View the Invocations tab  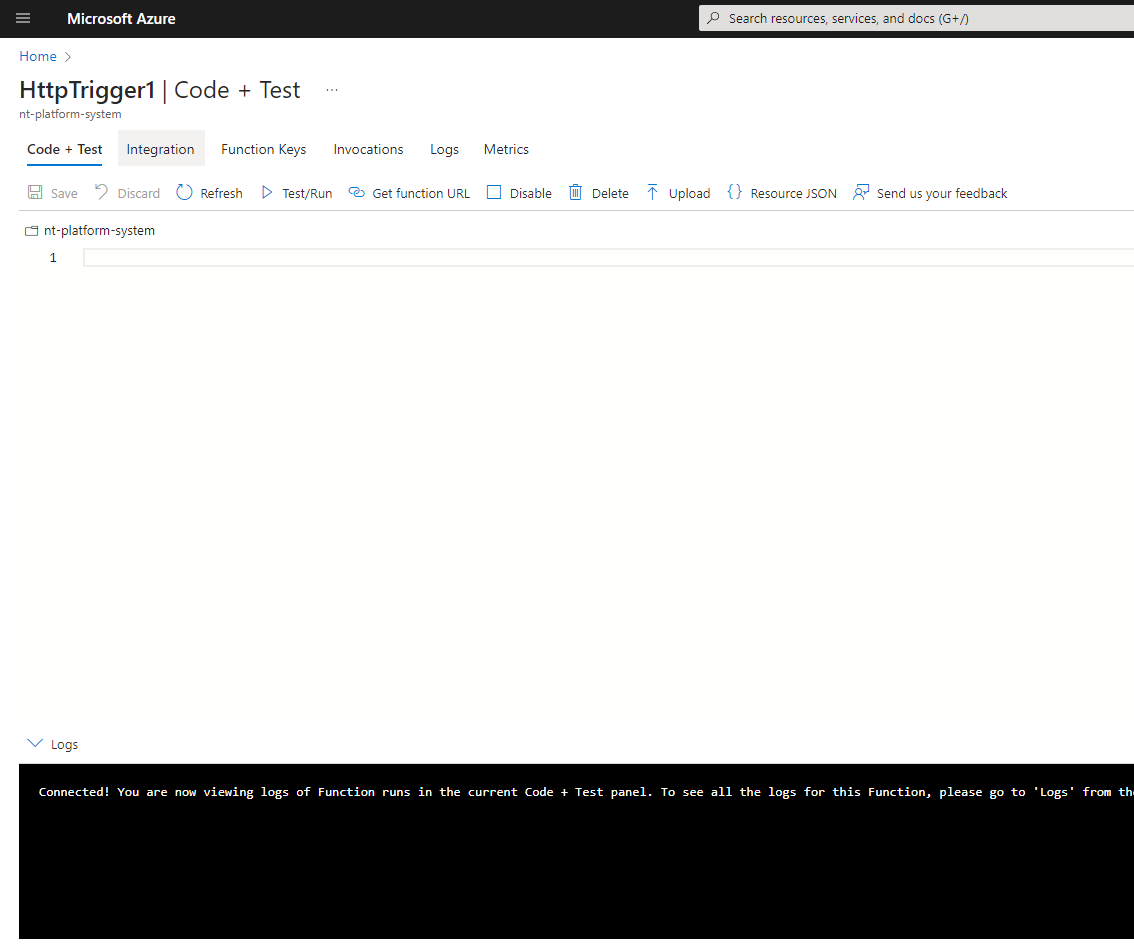pos(368,149)
